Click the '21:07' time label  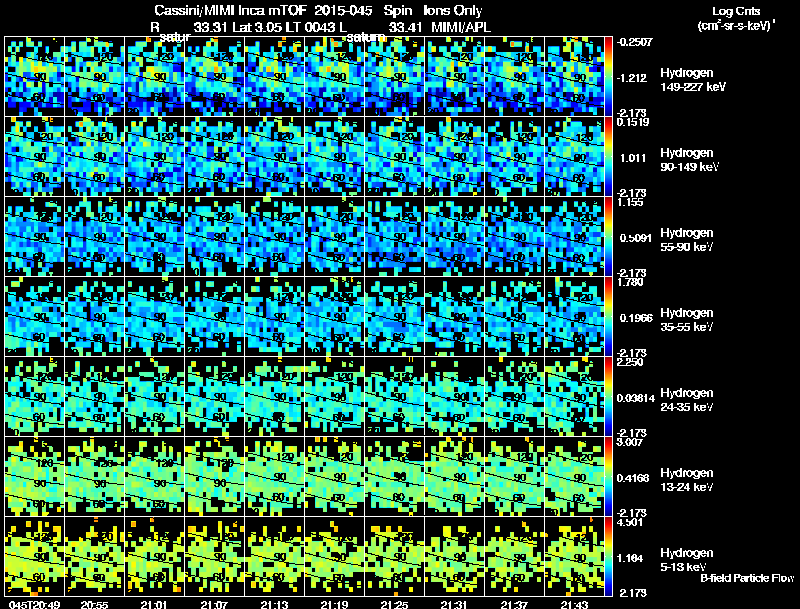click(214, 604)
